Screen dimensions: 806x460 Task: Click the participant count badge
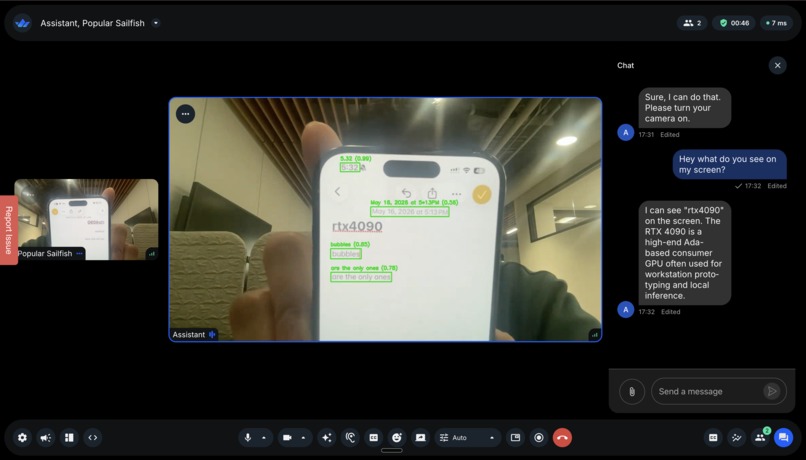(692, 23)
